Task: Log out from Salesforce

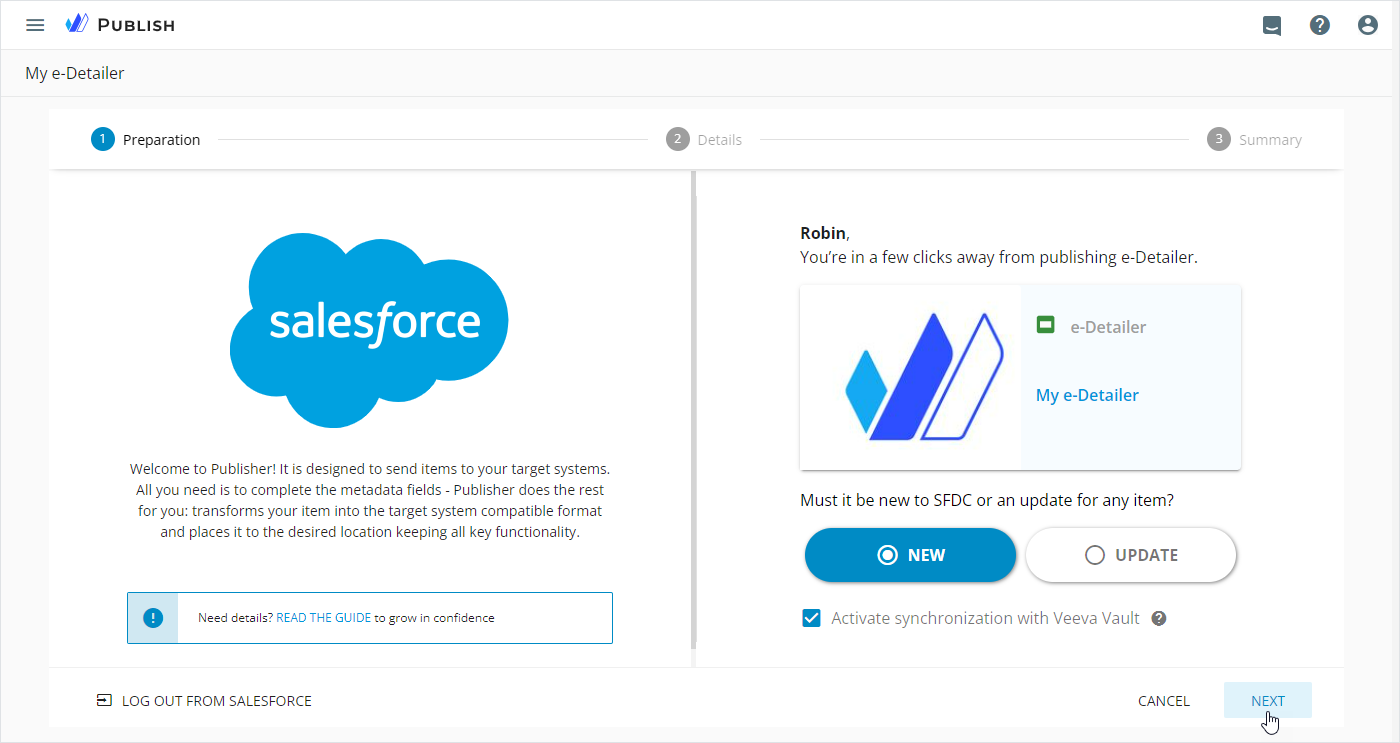Action: pyautogui.click(x=204, y=701)
